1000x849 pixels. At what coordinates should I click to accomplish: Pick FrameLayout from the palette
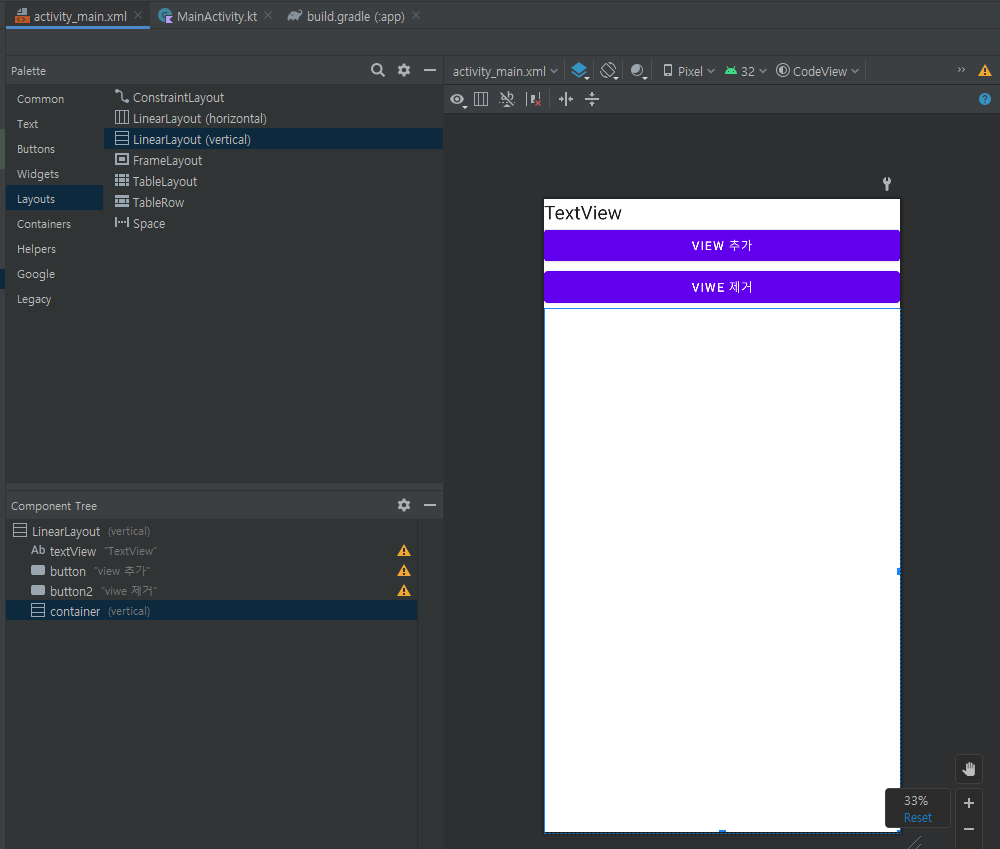(274, 160)
